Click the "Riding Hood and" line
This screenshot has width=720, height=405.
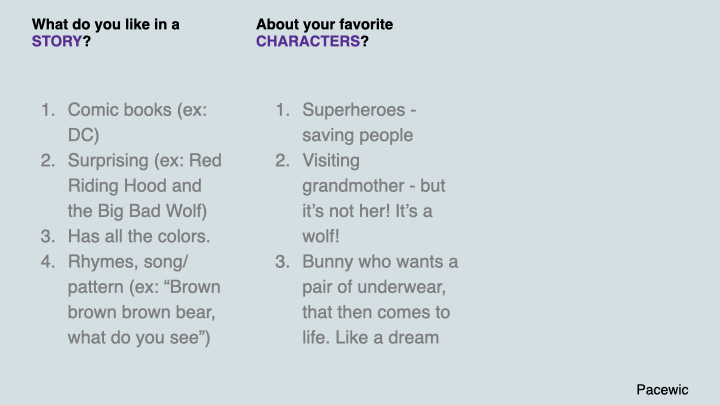(x=134, y=185)
